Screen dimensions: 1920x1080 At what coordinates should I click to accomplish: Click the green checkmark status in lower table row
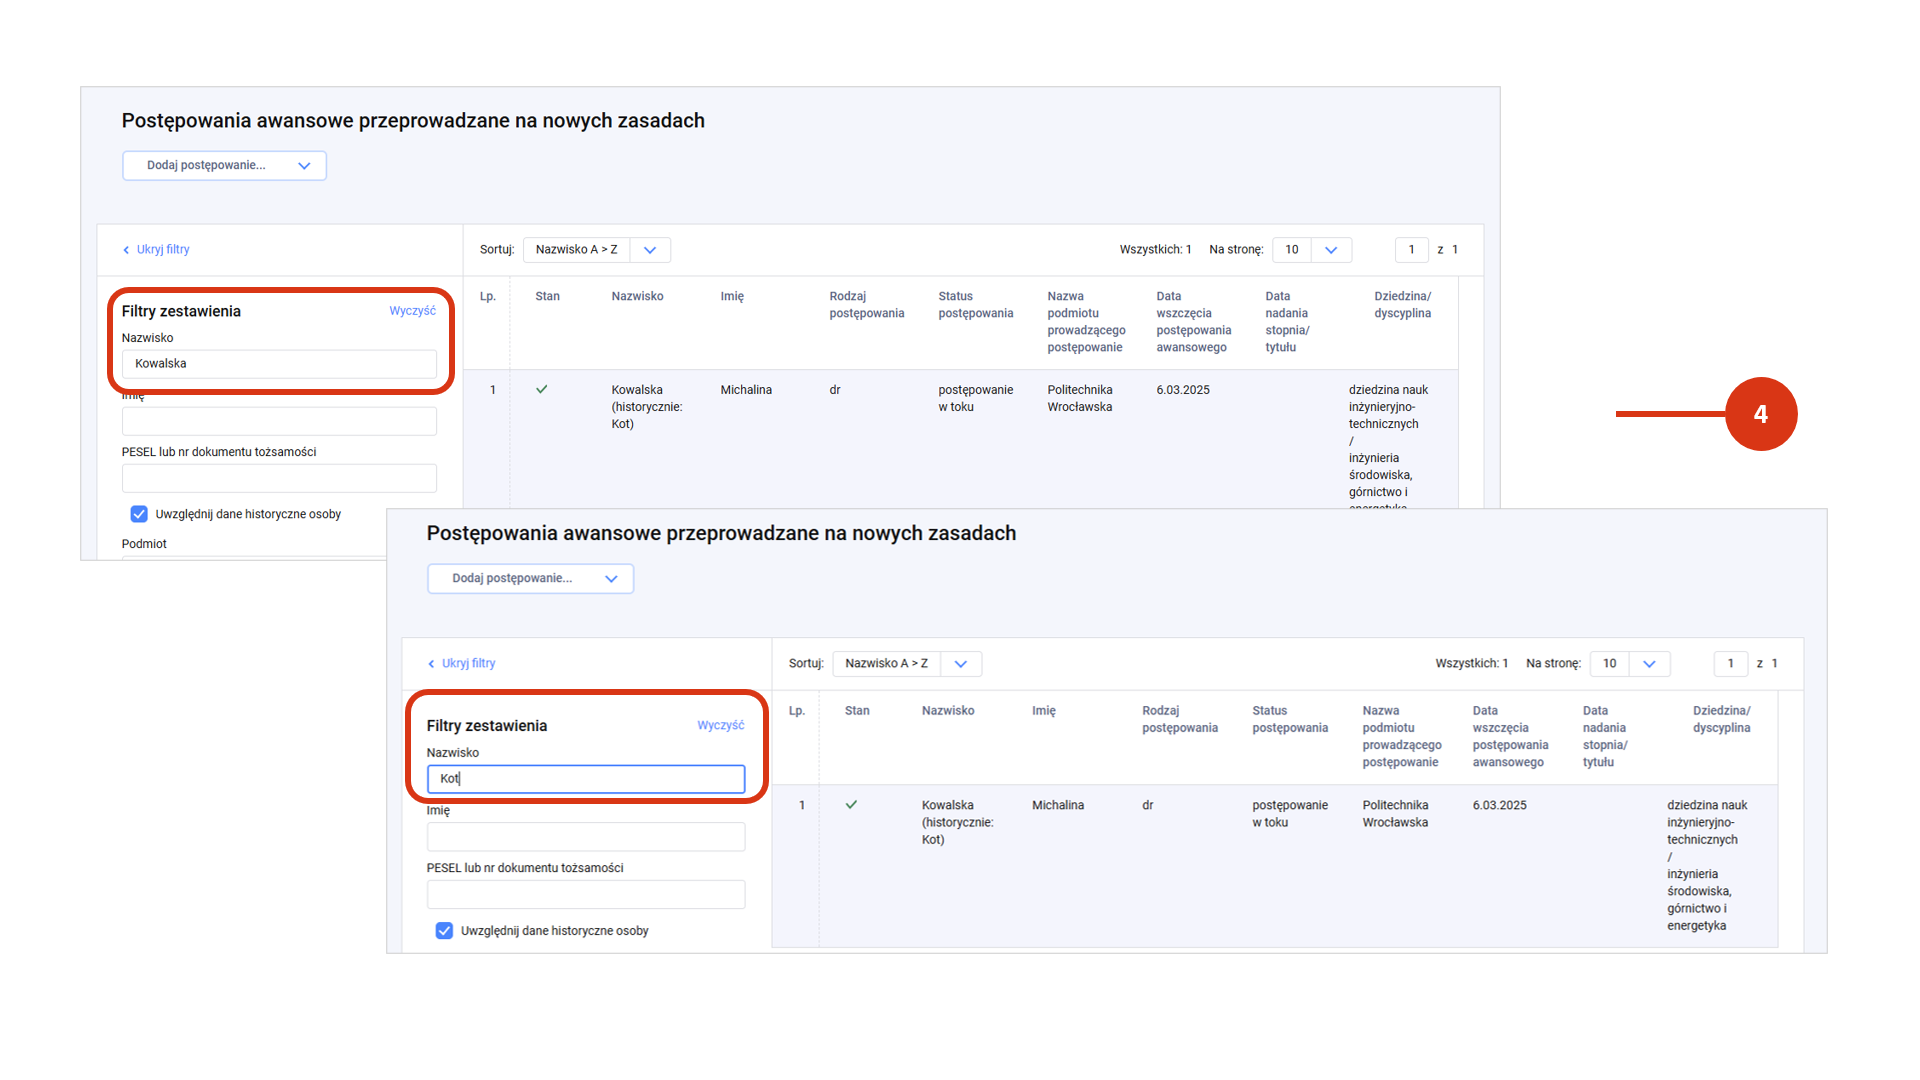[x=851, y=804]
